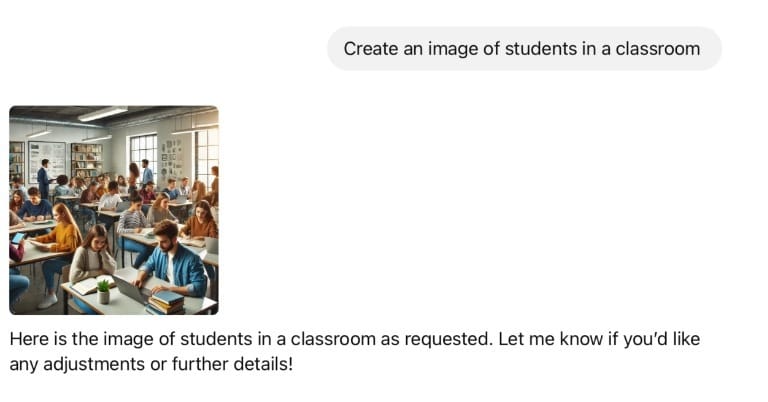Click the word 'classroom' in the prompt bubble
The height and width of the screenshot is (402, 768).
tap(660, 48)
